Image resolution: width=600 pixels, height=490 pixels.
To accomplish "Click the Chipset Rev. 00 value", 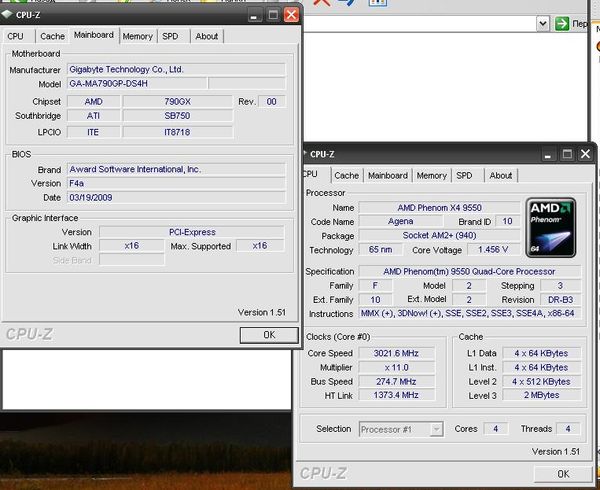I will [272, 102].
